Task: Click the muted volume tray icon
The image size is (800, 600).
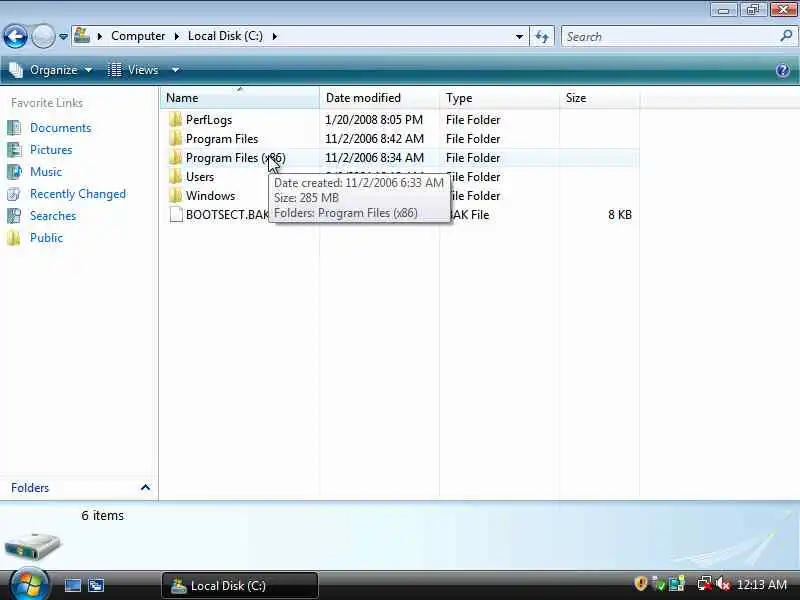Action: [x=723, y=584]
